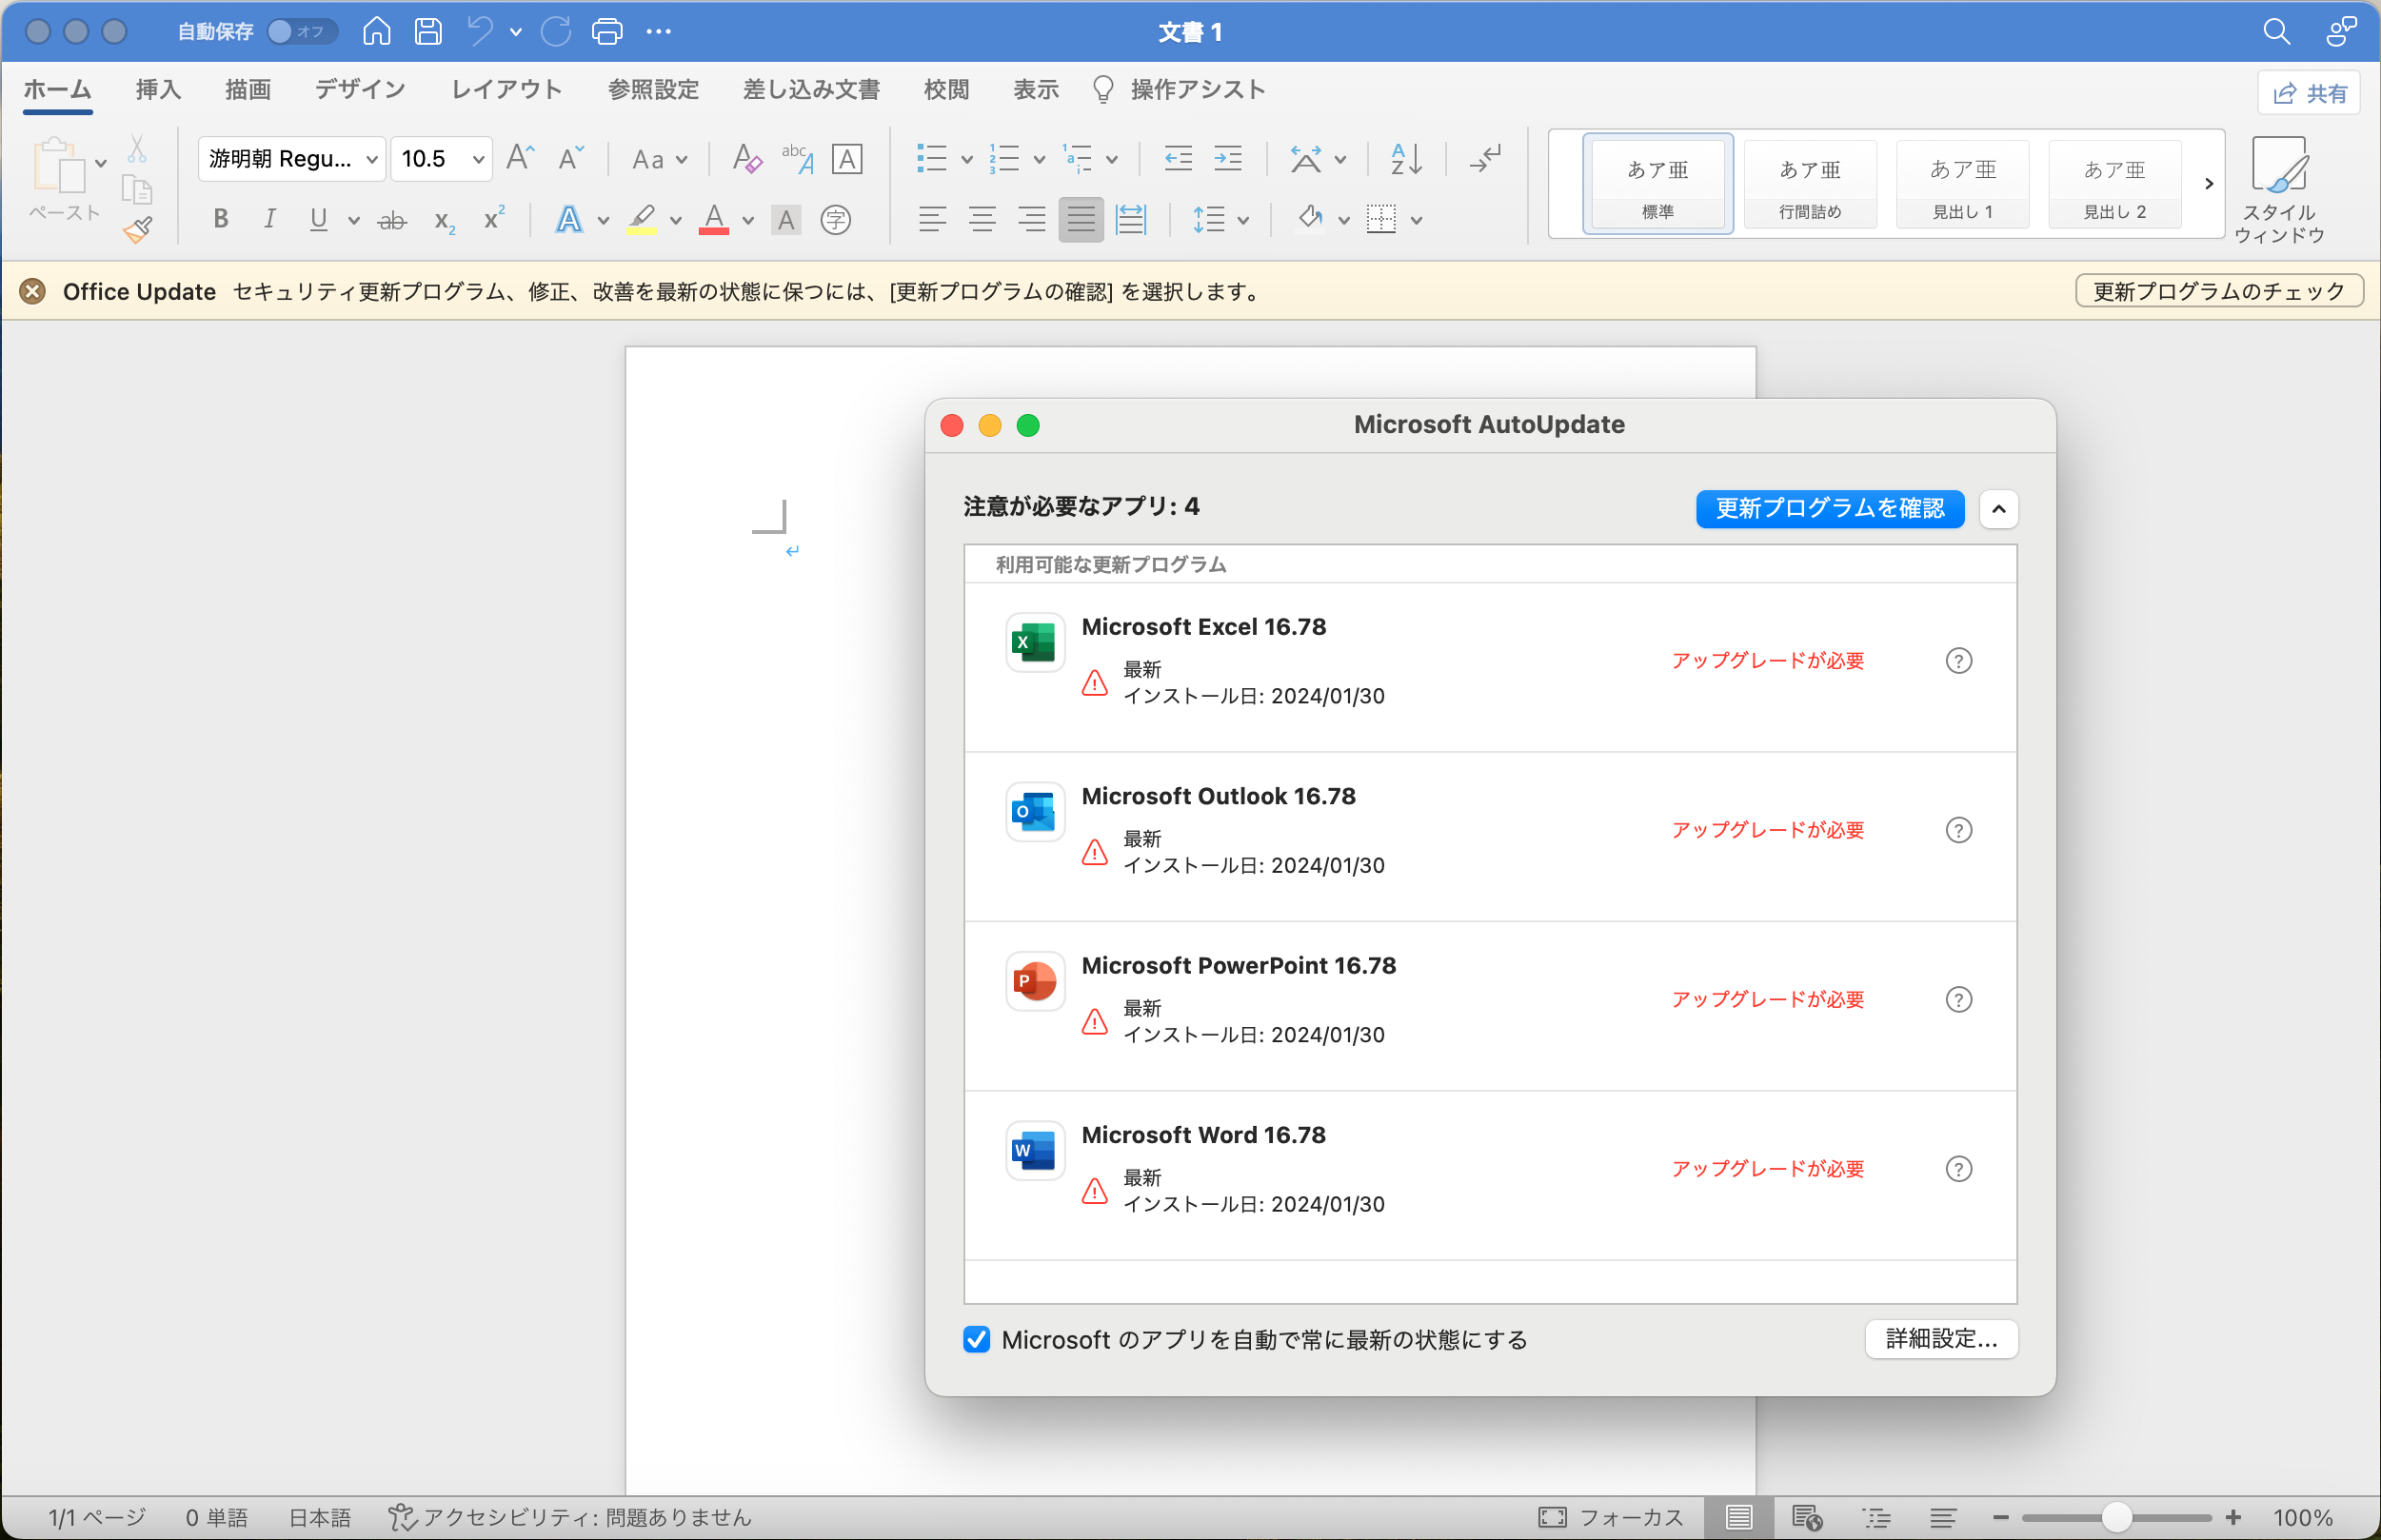Expand numbered list options arrow

coord(1039,159)
